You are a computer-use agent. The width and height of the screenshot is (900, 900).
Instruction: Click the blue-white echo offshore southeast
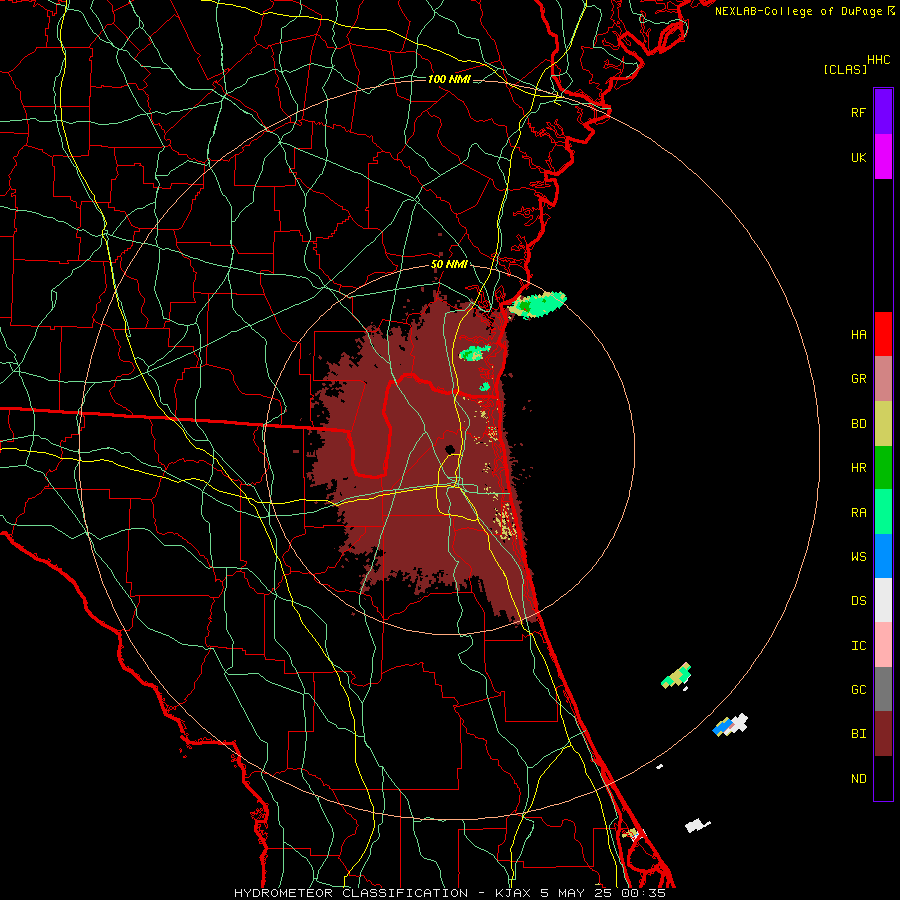(730, 725)
